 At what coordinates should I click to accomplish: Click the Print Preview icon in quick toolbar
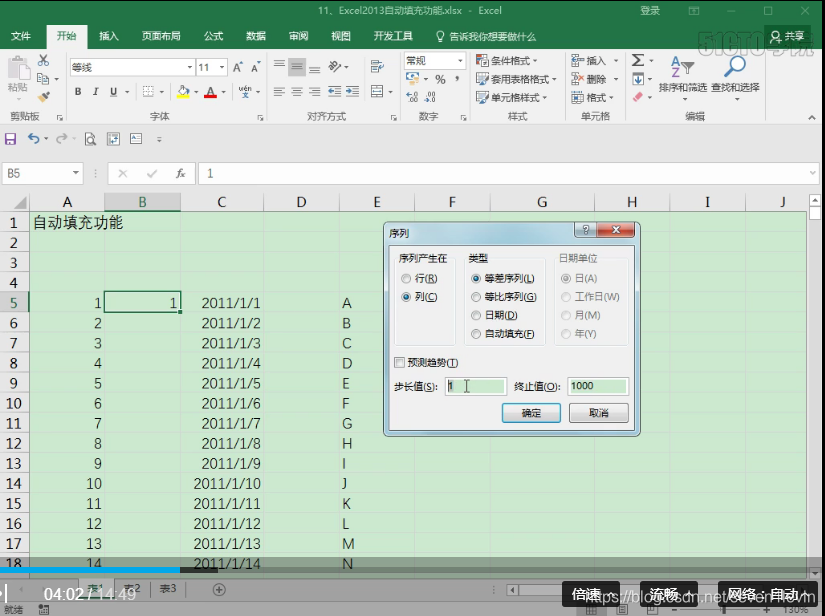point(90,139)
